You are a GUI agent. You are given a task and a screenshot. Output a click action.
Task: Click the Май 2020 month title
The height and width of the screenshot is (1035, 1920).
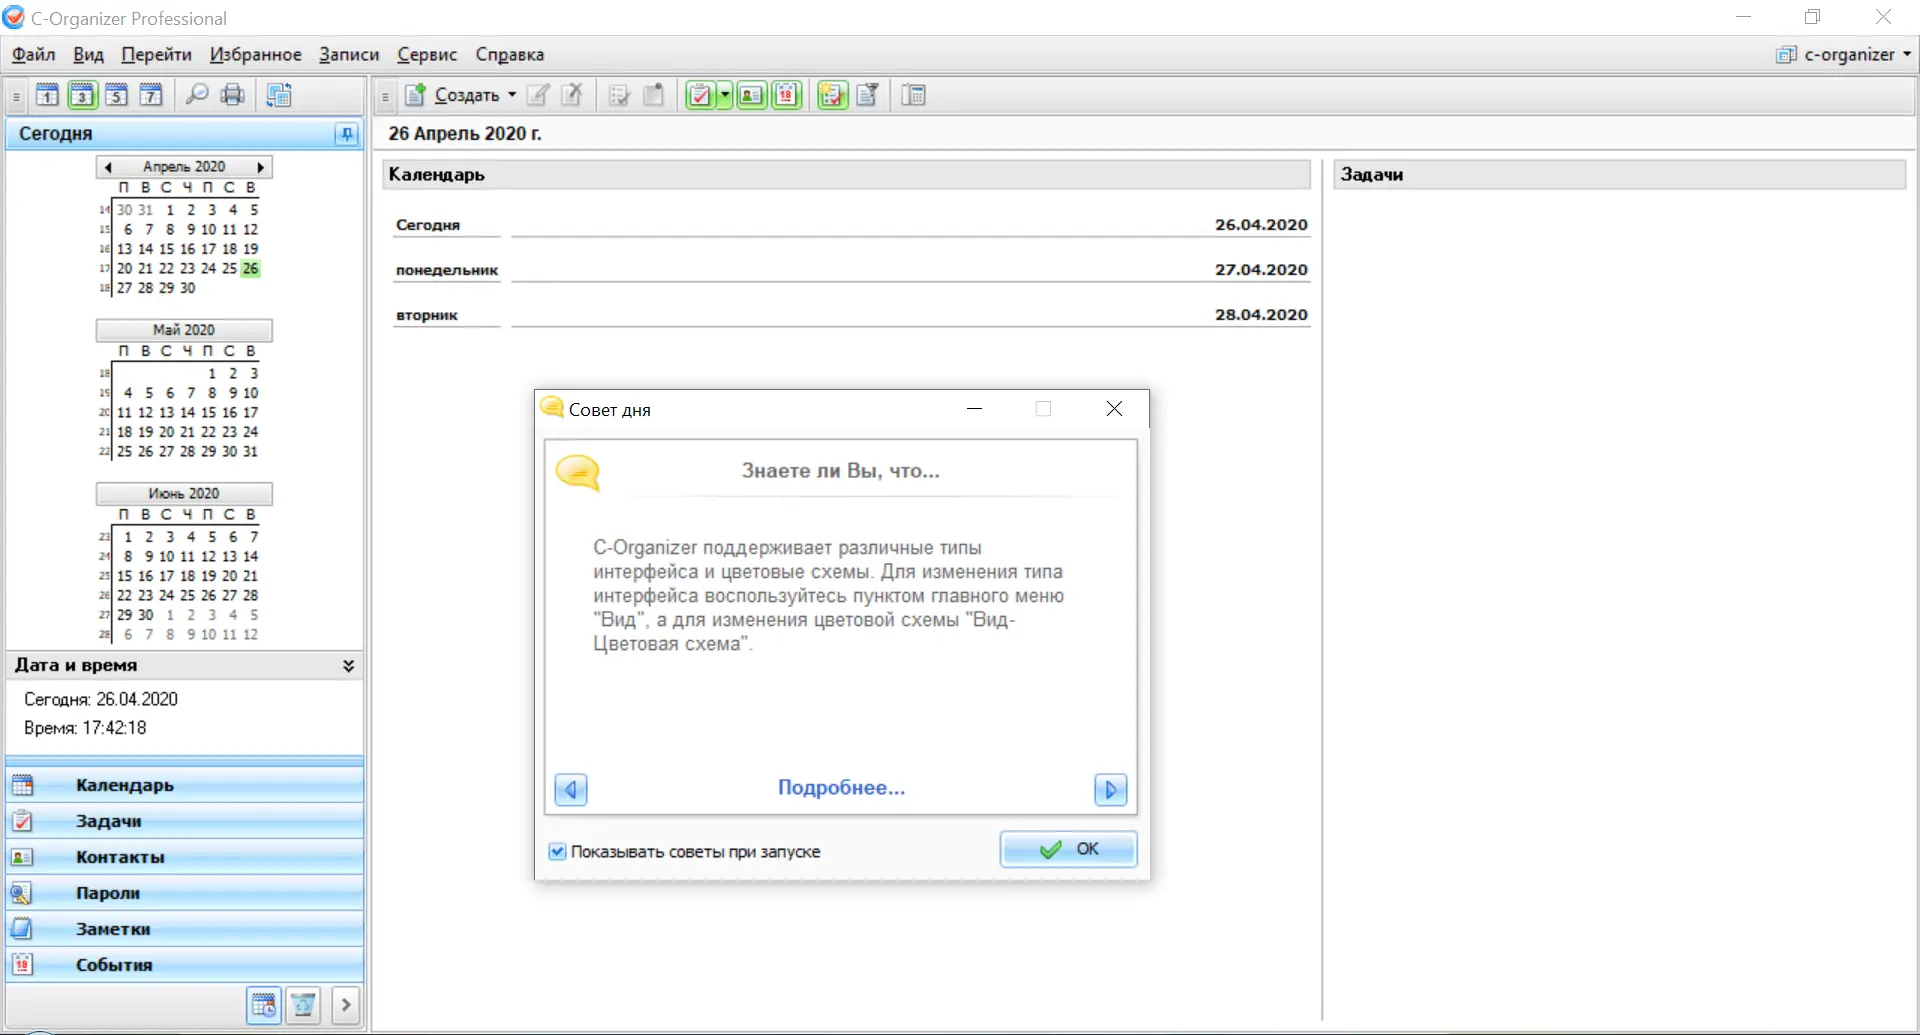tap(184, 330)
